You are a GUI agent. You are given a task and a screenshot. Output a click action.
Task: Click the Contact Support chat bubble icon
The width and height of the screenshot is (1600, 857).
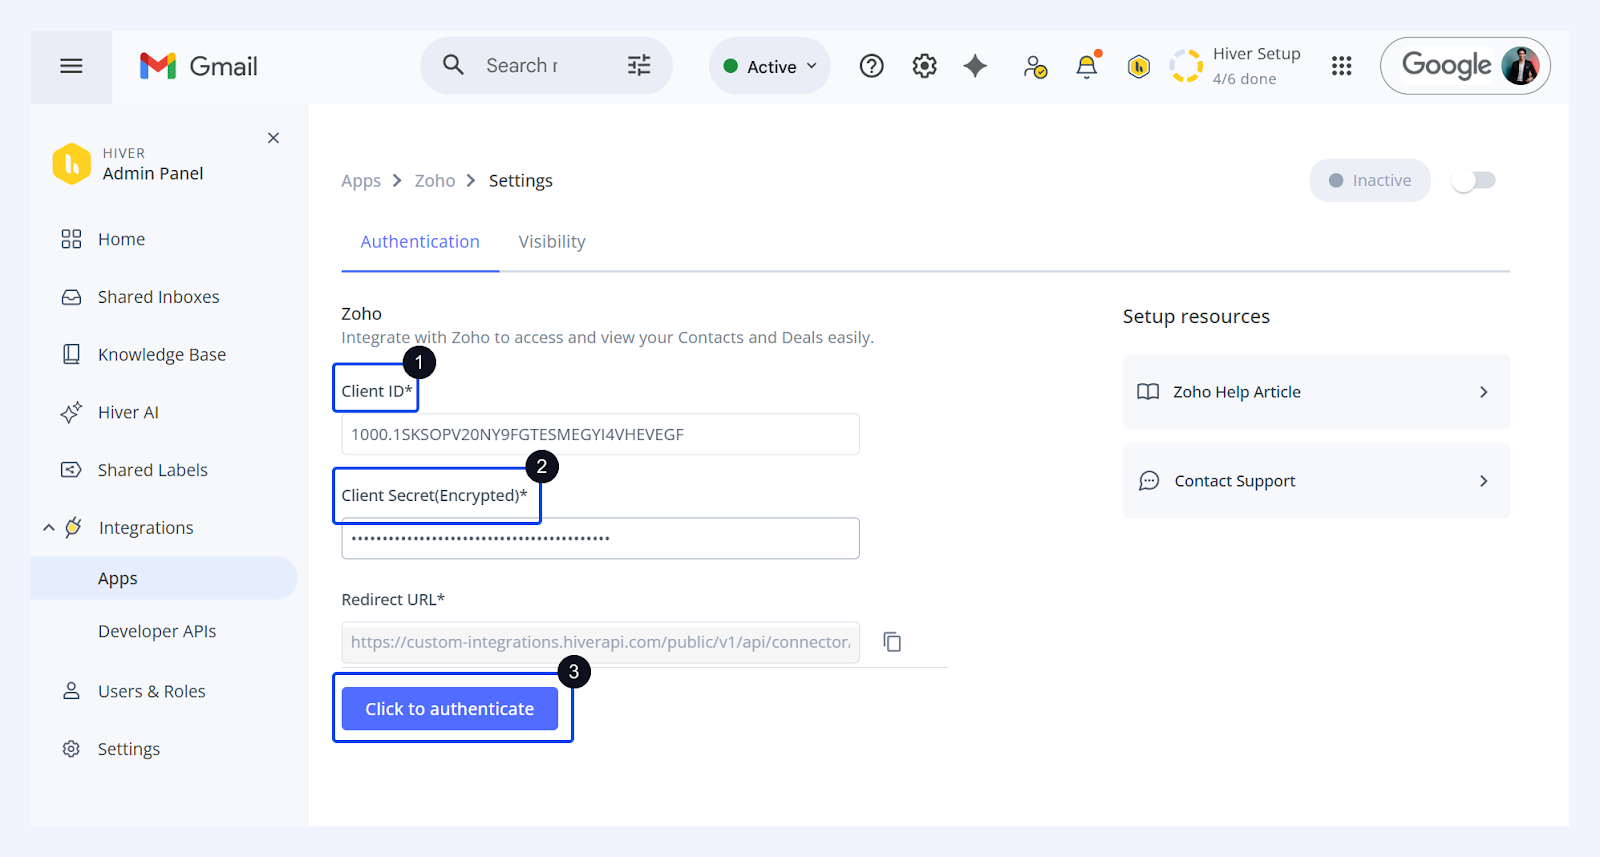point(1149,481)
